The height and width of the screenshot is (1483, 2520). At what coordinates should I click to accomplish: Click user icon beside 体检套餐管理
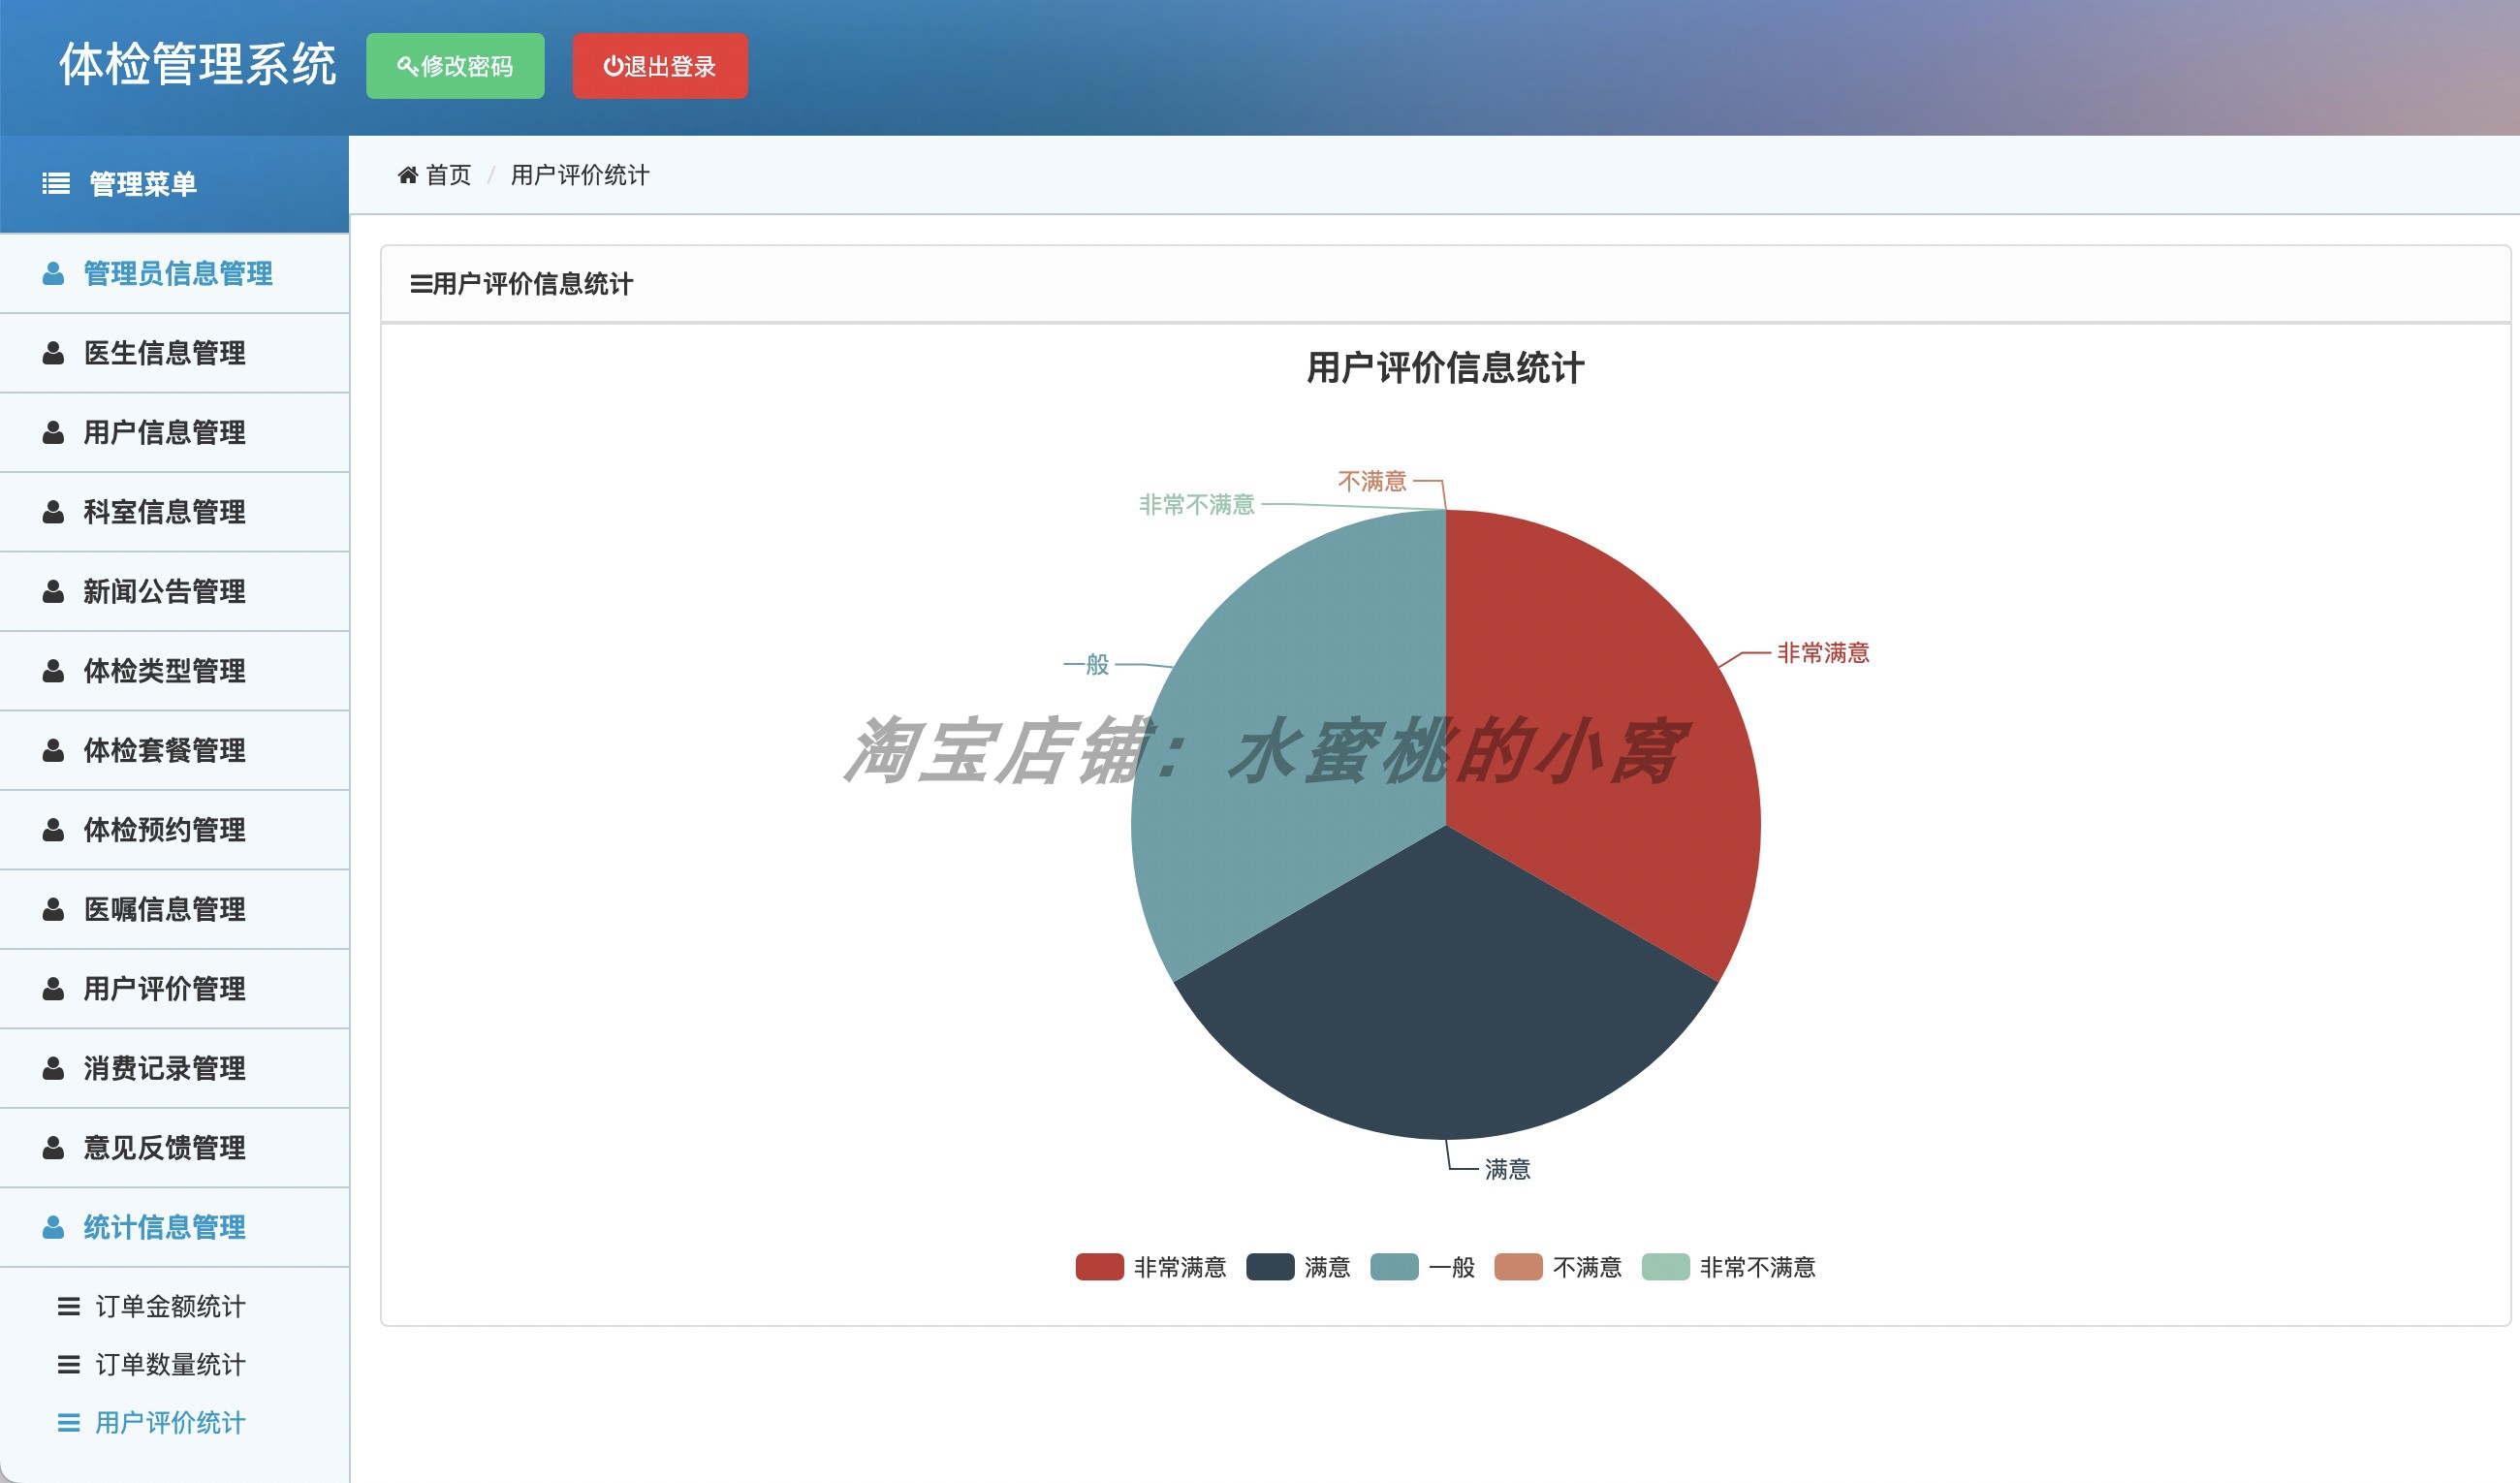coord(54,751)
